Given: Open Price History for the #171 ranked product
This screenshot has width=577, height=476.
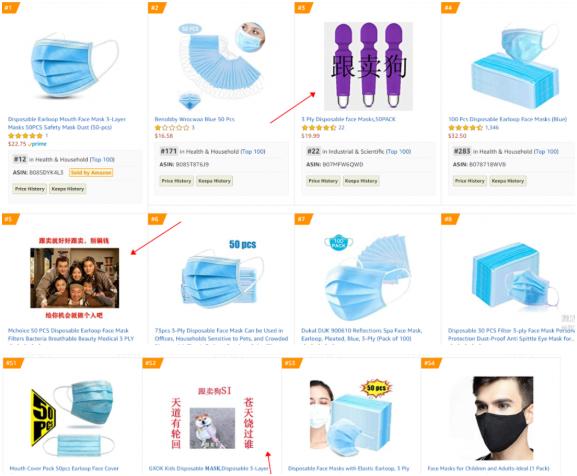Looking at the screenshot, I should click(x=176, y=181).
